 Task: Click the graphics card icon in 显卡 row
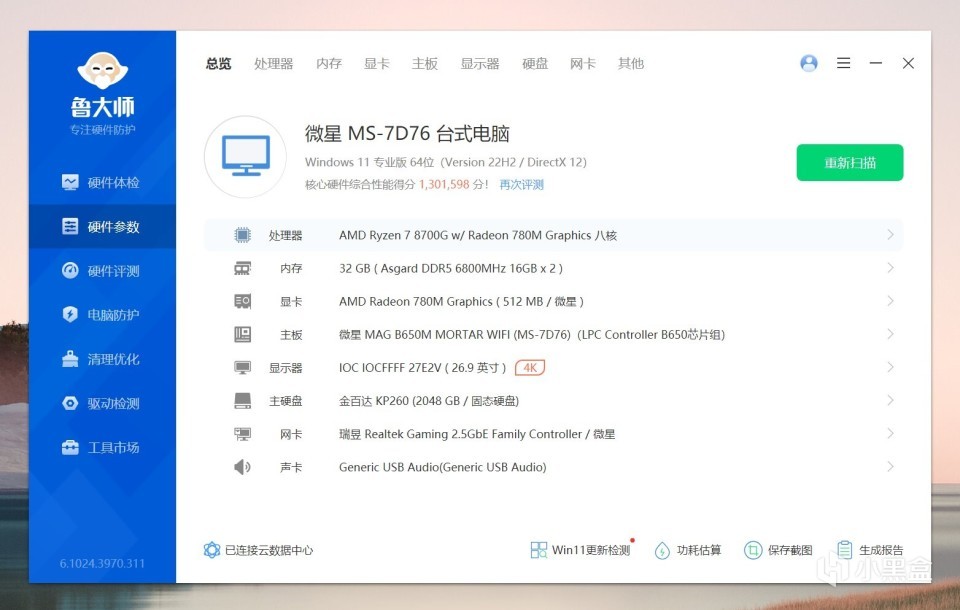click(242, 301)
